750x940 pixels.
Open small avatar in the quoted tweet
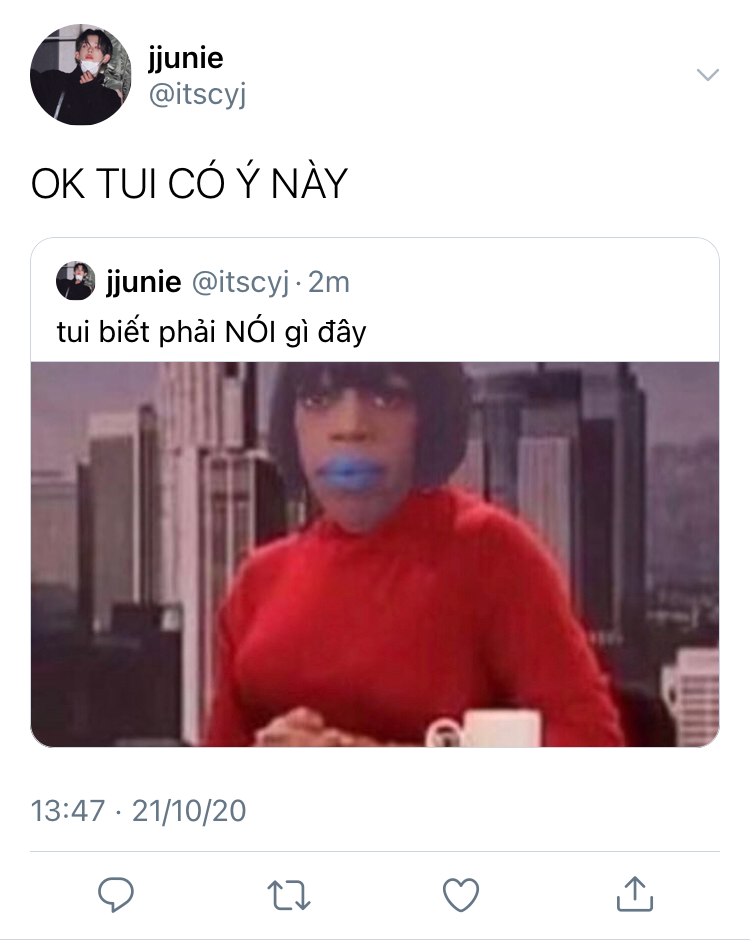pos(76,281)
